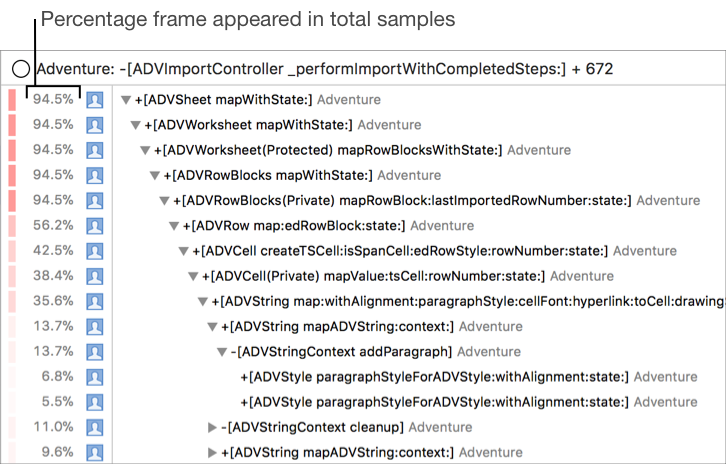Click the 56.2% percentage value
This screenshot has height=464, width=726.
pyautogui.click(x=53, y=225)
